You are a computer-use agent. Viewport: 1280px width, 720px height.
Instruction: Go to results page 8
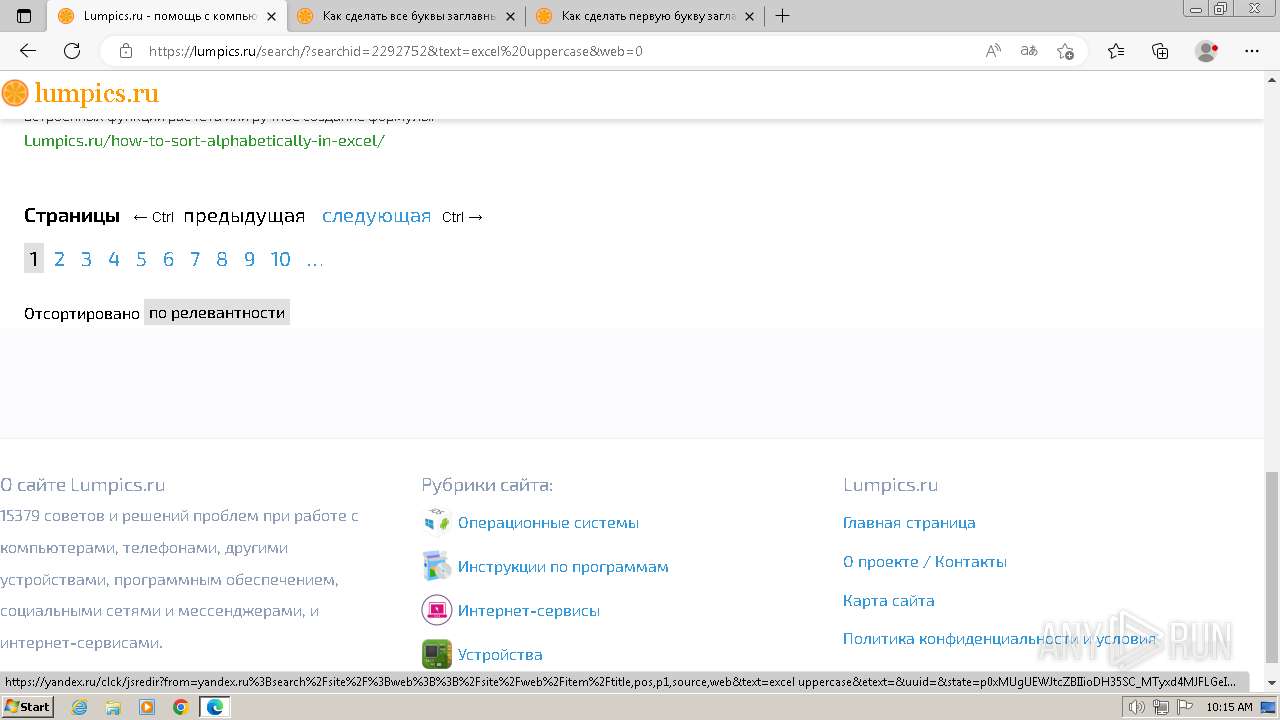click(222, 260)
